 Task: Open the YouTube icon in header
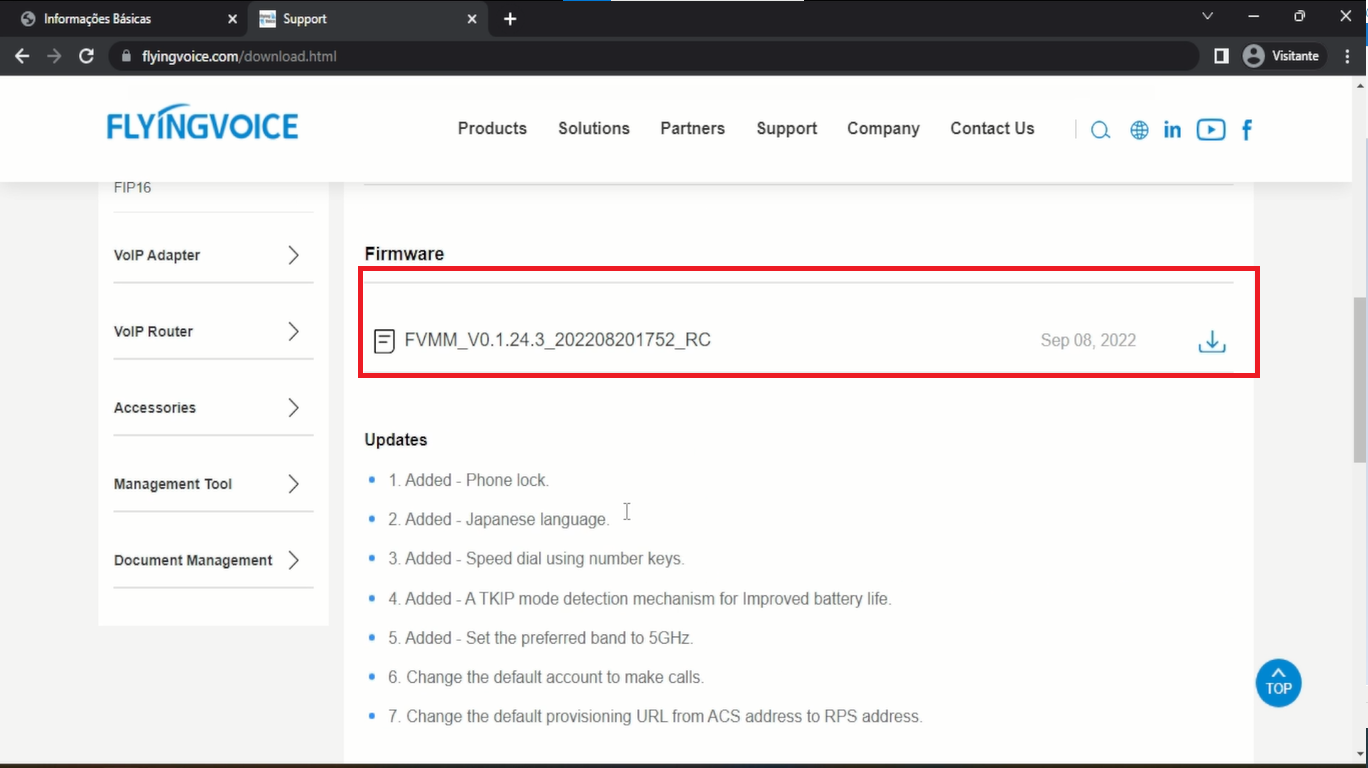(x=1210, y=130)
